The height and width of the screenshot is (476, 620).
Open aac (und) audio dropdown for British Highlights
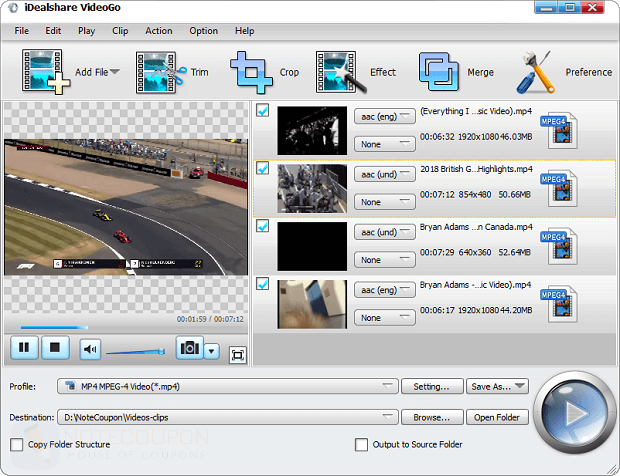(385, 174)
